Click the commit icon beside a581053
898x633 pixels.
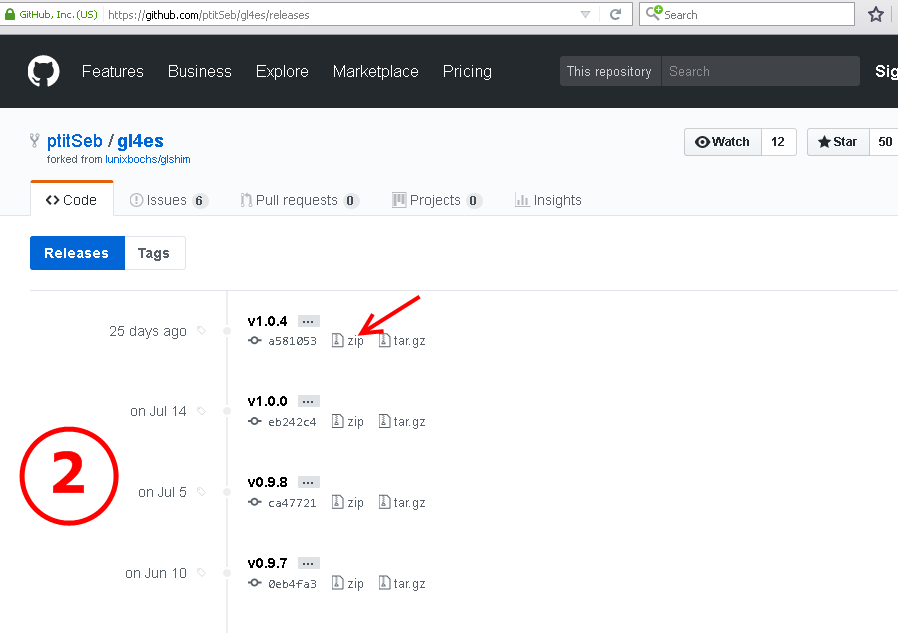pyautogui.click(x=254, y=340)
